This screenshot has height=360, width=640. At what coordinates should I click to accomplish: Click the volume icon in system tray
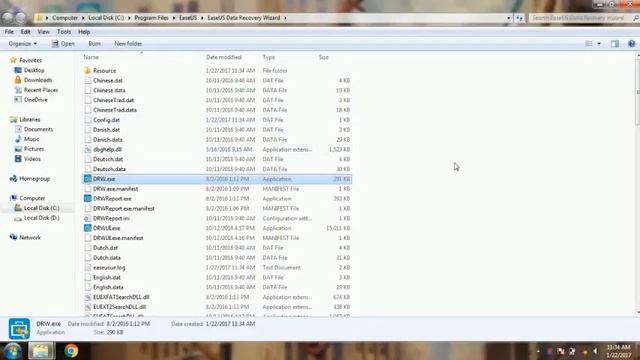coord(595,351)
